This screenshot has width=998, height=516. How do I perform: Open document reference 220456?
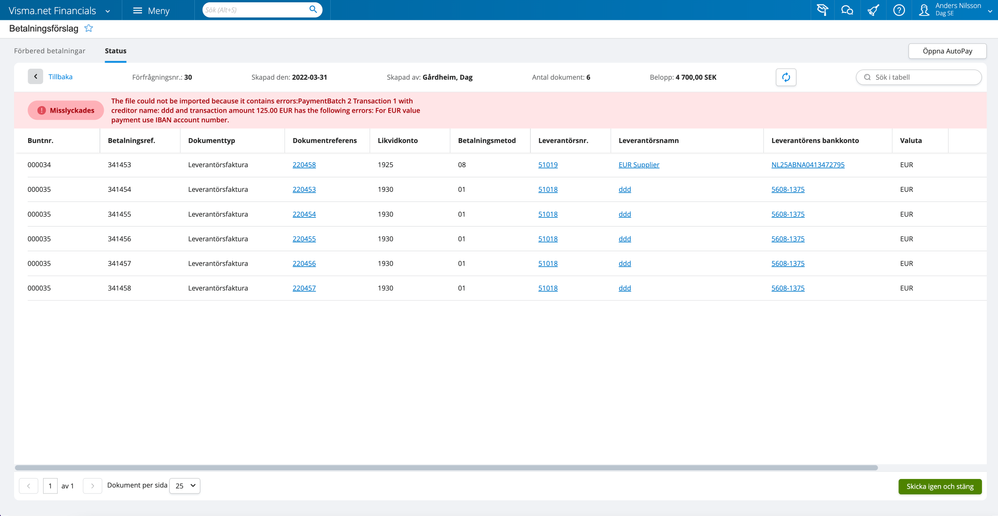click(304, 263)
